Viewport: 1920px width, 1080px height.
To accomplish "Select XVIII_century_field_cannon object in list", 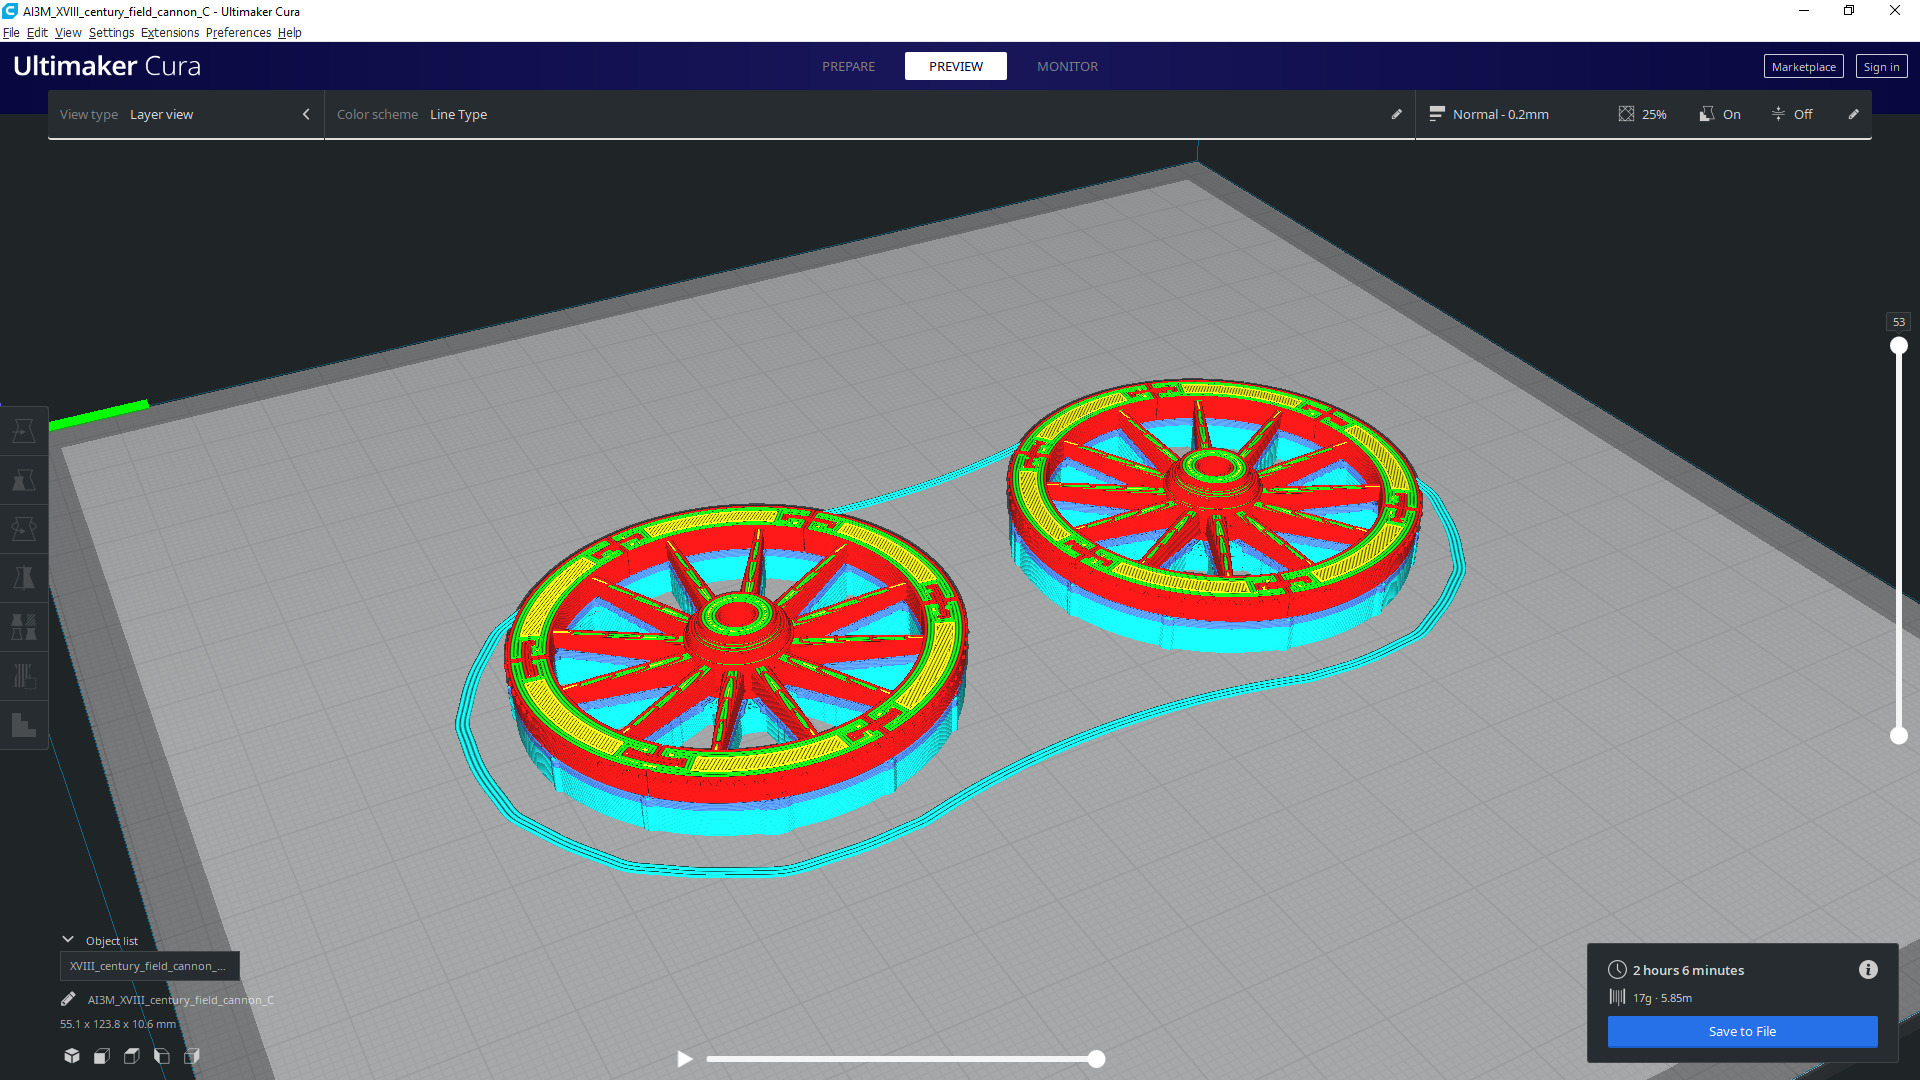I will pos(148,966).
